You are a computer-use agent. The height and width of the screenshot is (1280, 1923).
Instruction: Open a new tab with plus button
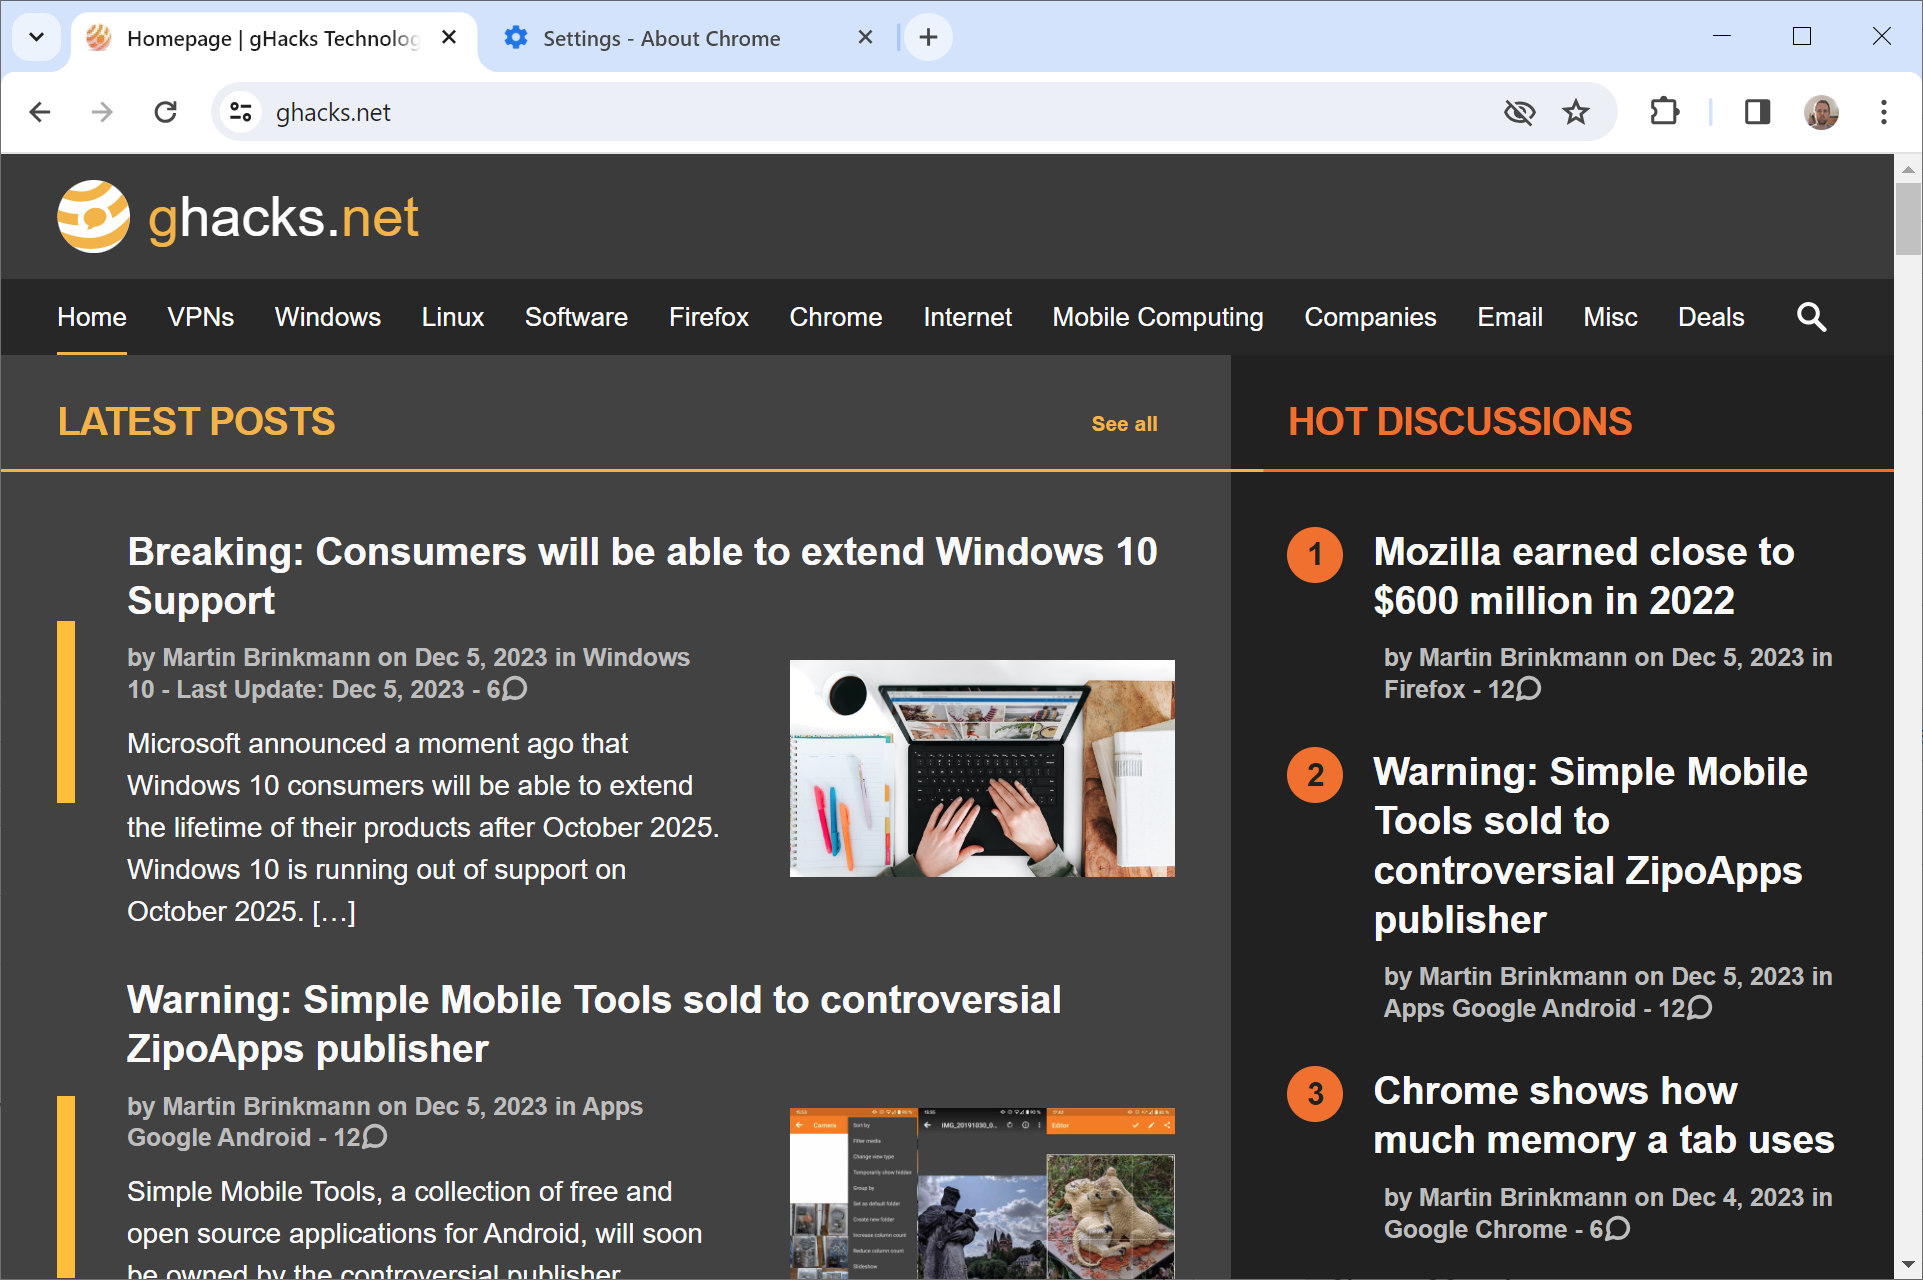[928, 38]
